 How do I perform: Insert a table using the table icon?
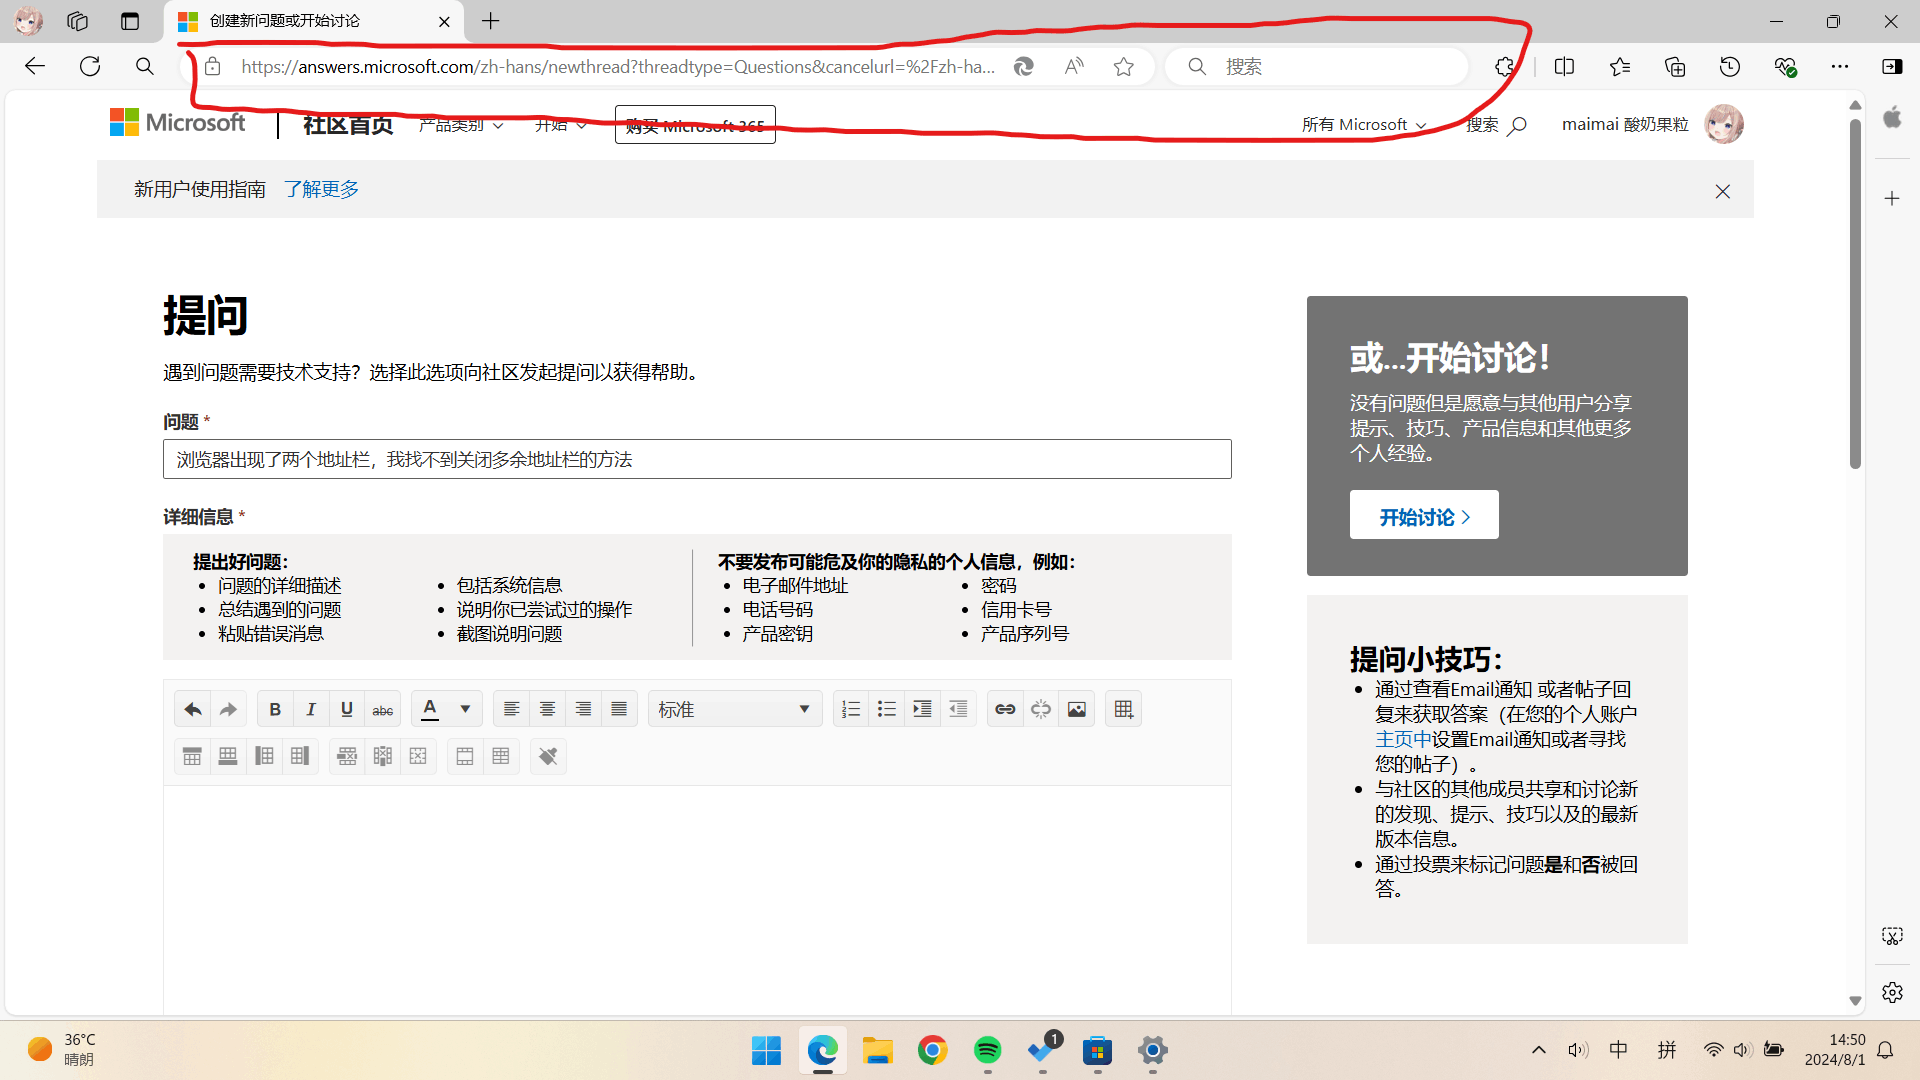[1124, 709]
